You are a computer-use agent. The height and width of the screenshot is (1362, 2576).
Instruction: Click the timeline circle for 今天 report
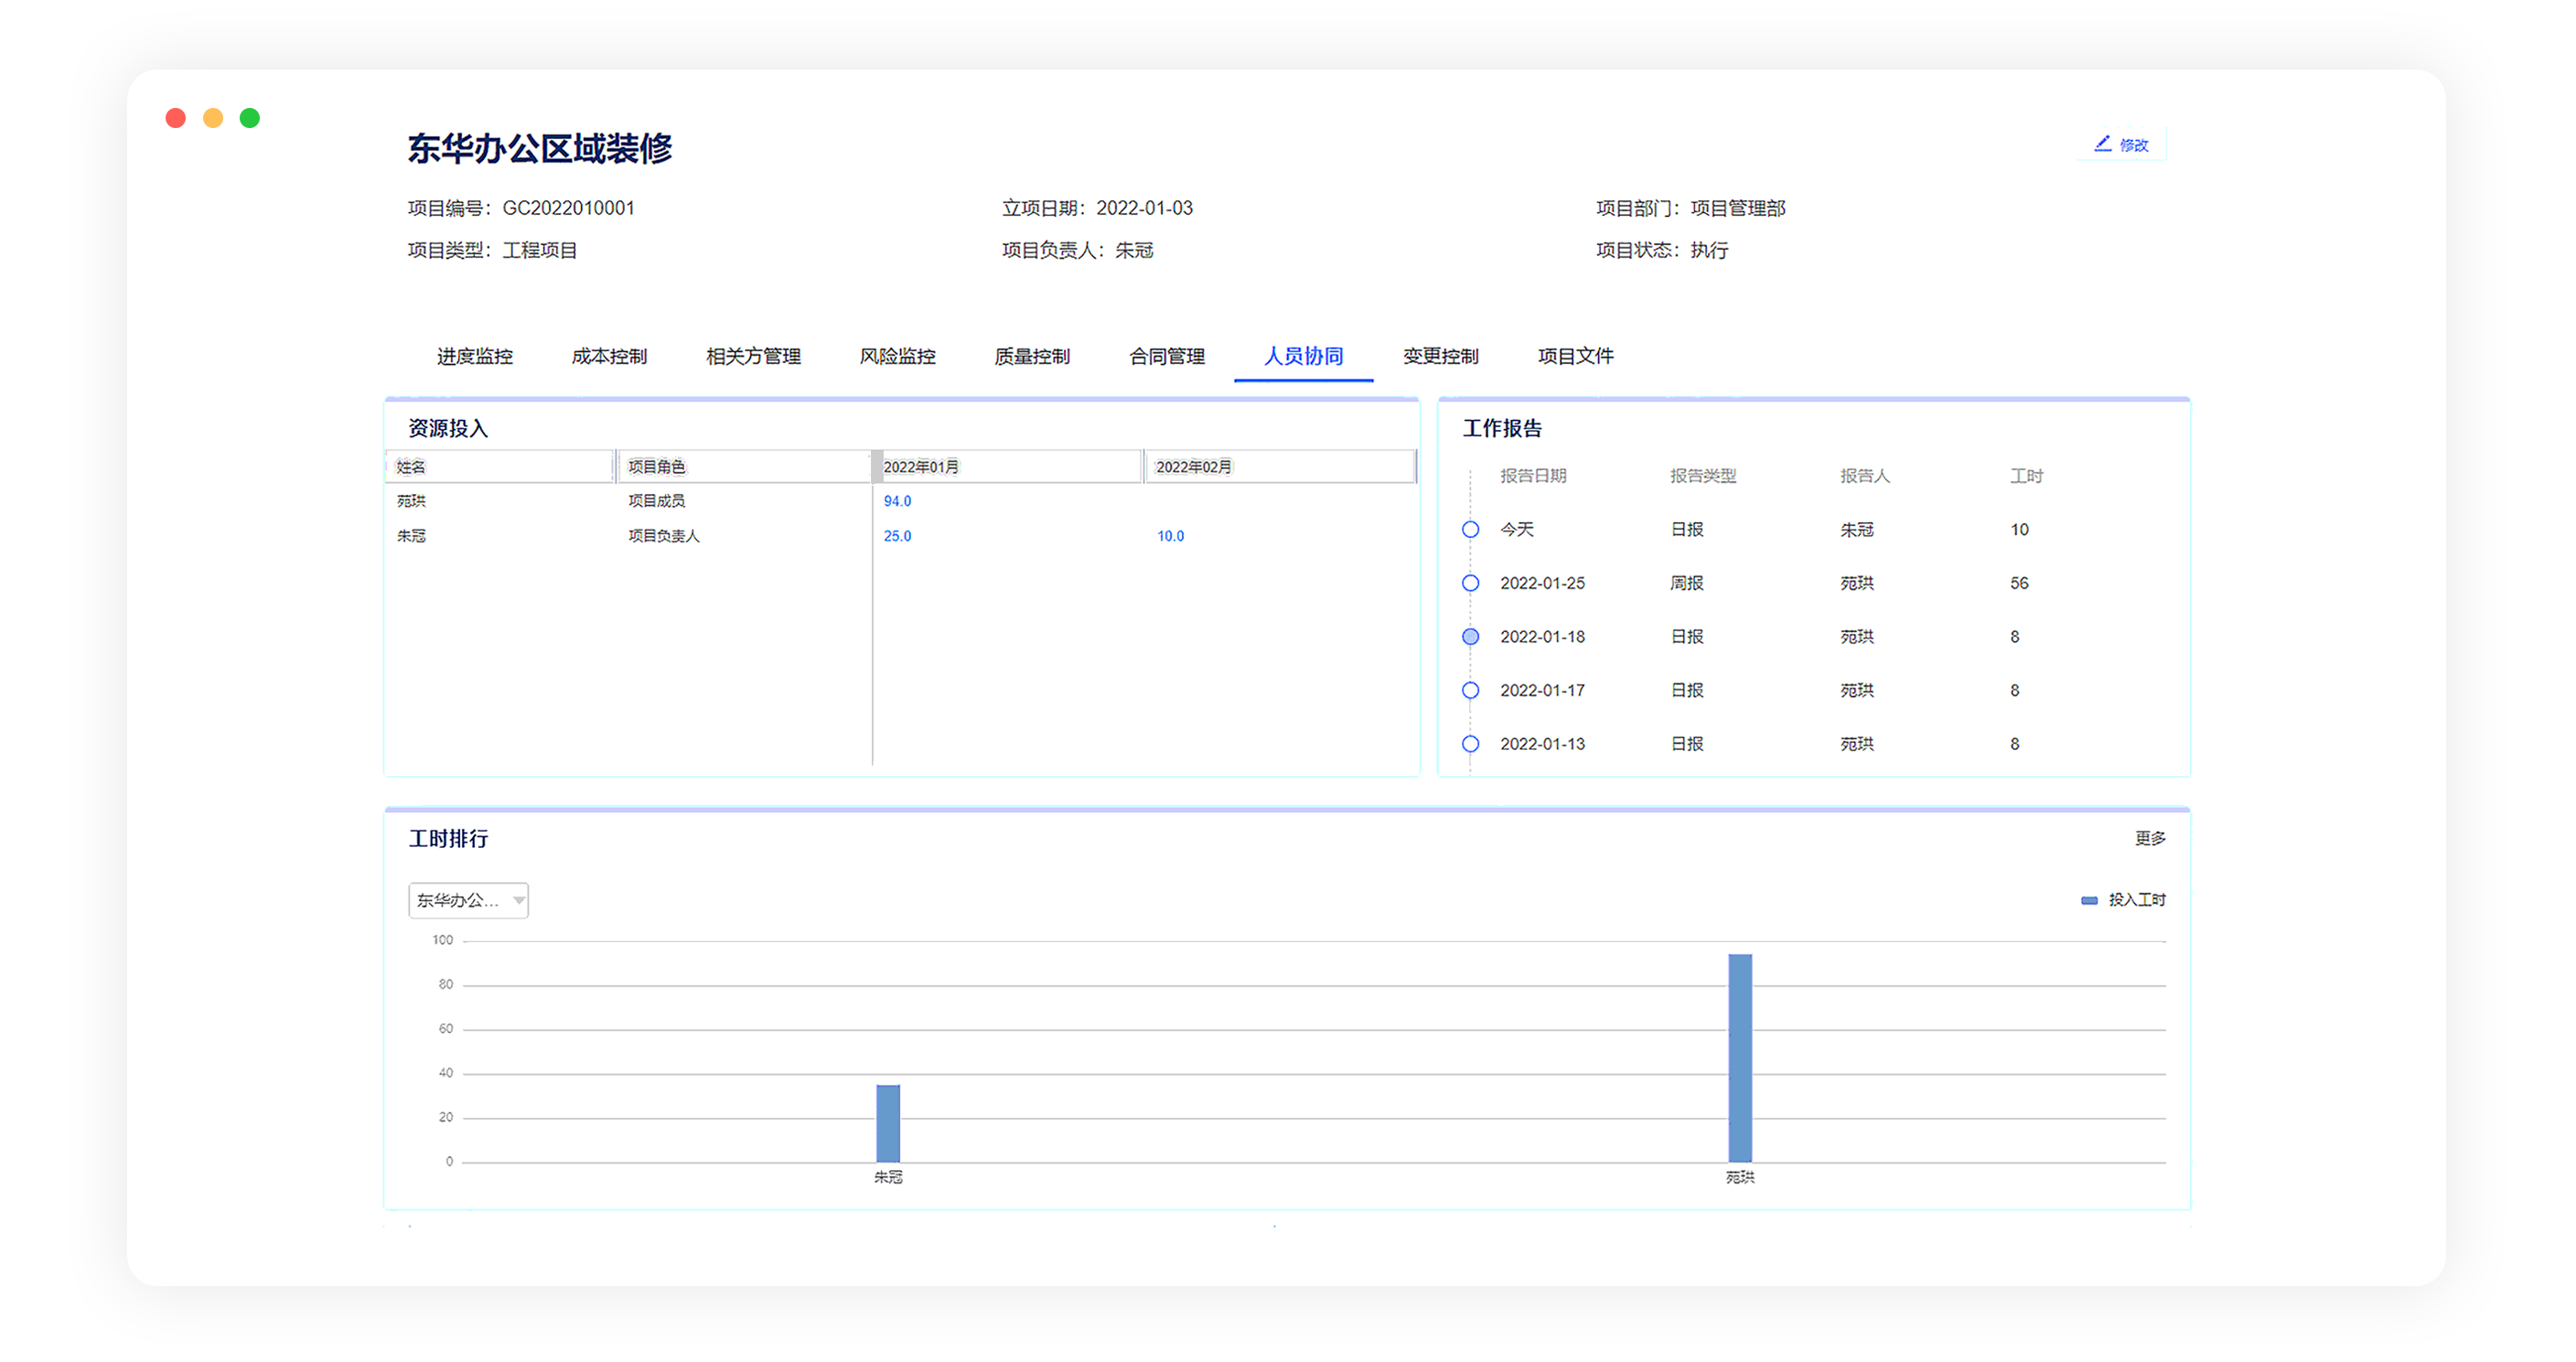click(1470, 529)
